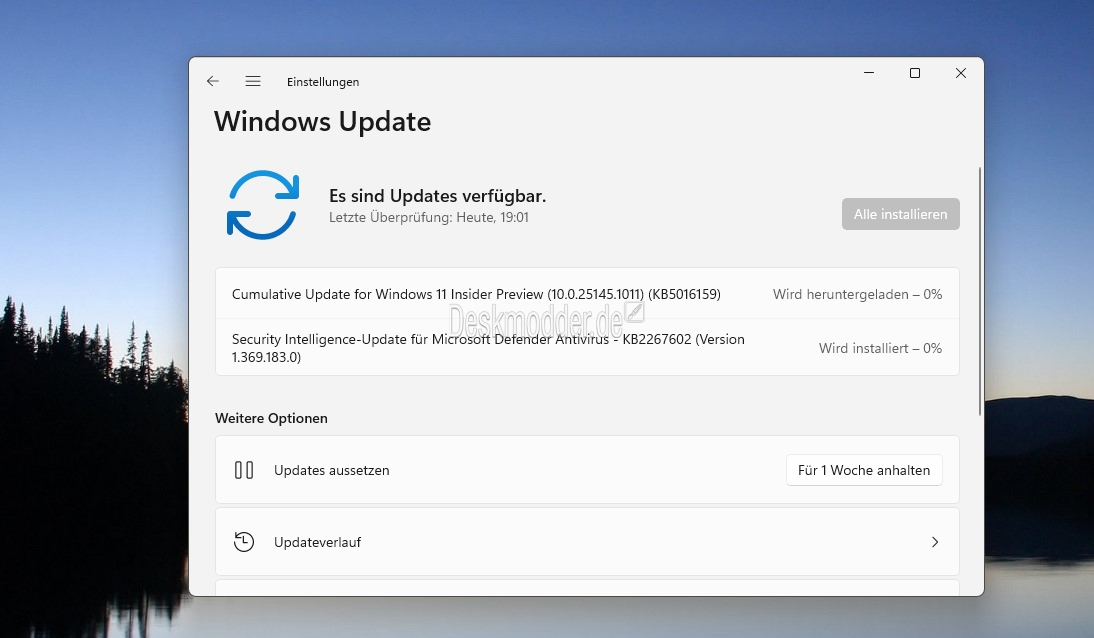The width and height of the screenshot is (1094, 638).
Task: Click Letzte Überprüfung: Heute, 19:01 text
Action: [428, 217]
